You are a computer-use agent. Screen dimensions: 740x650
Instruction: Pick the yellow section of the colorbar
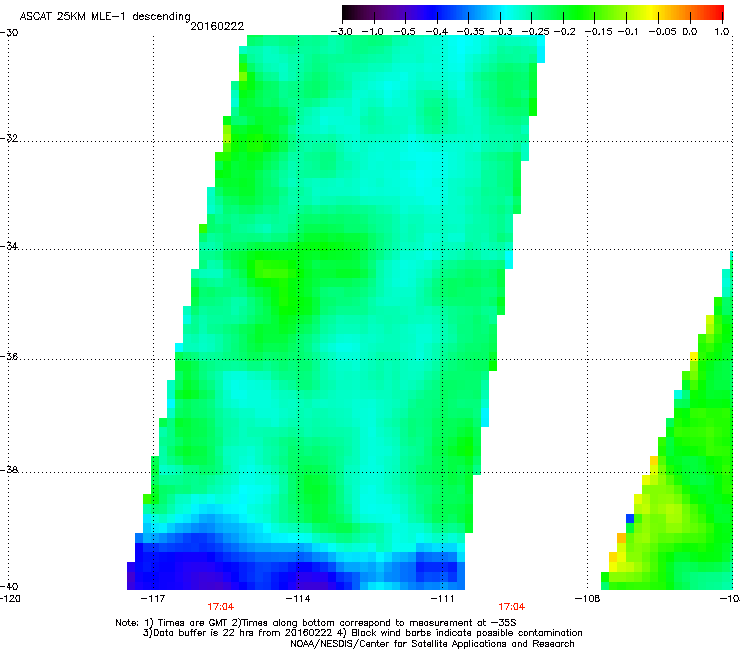(x=654, y=12)
